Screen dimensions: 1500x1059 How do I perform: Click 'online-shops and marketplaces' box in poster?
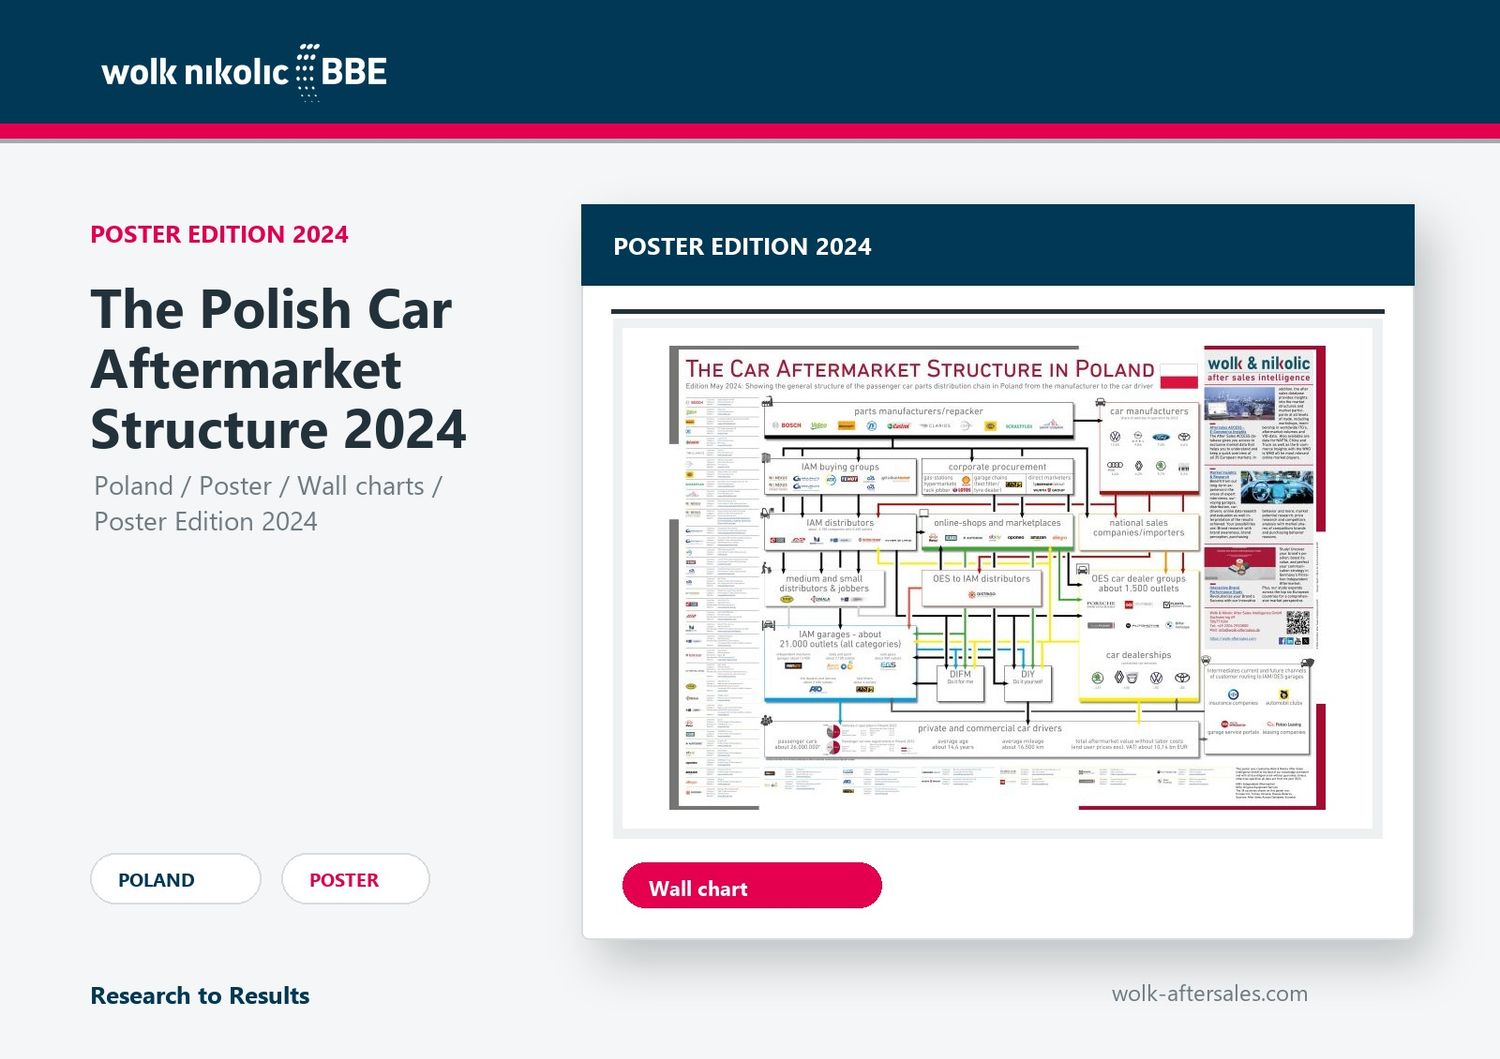pyautogui.click(x=997, y=531)
